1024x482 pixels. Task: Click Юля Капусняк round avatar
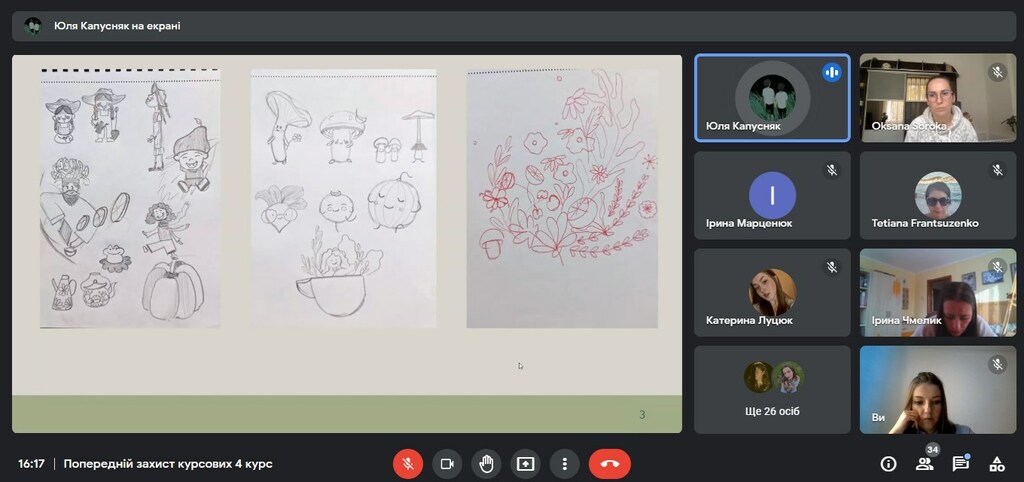[x=772, y=97]
